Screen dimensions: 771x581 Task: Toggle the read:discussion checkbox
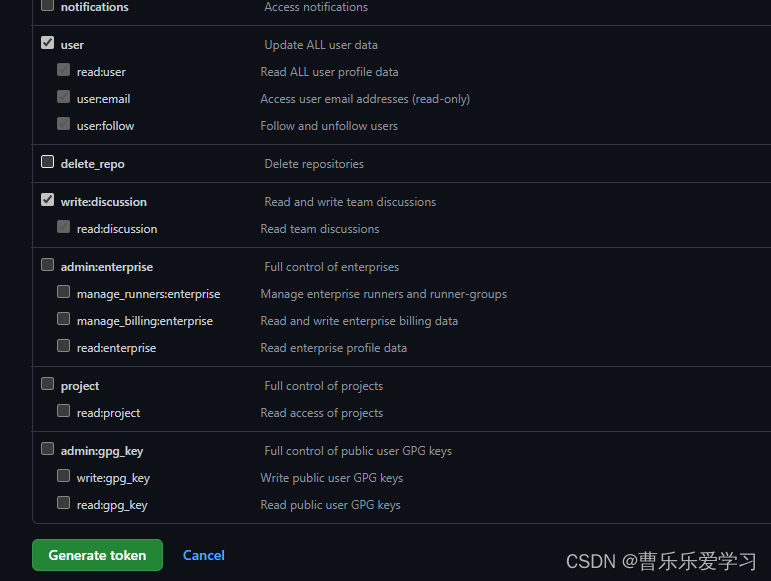pyautogui.click(x=63, y=227)
